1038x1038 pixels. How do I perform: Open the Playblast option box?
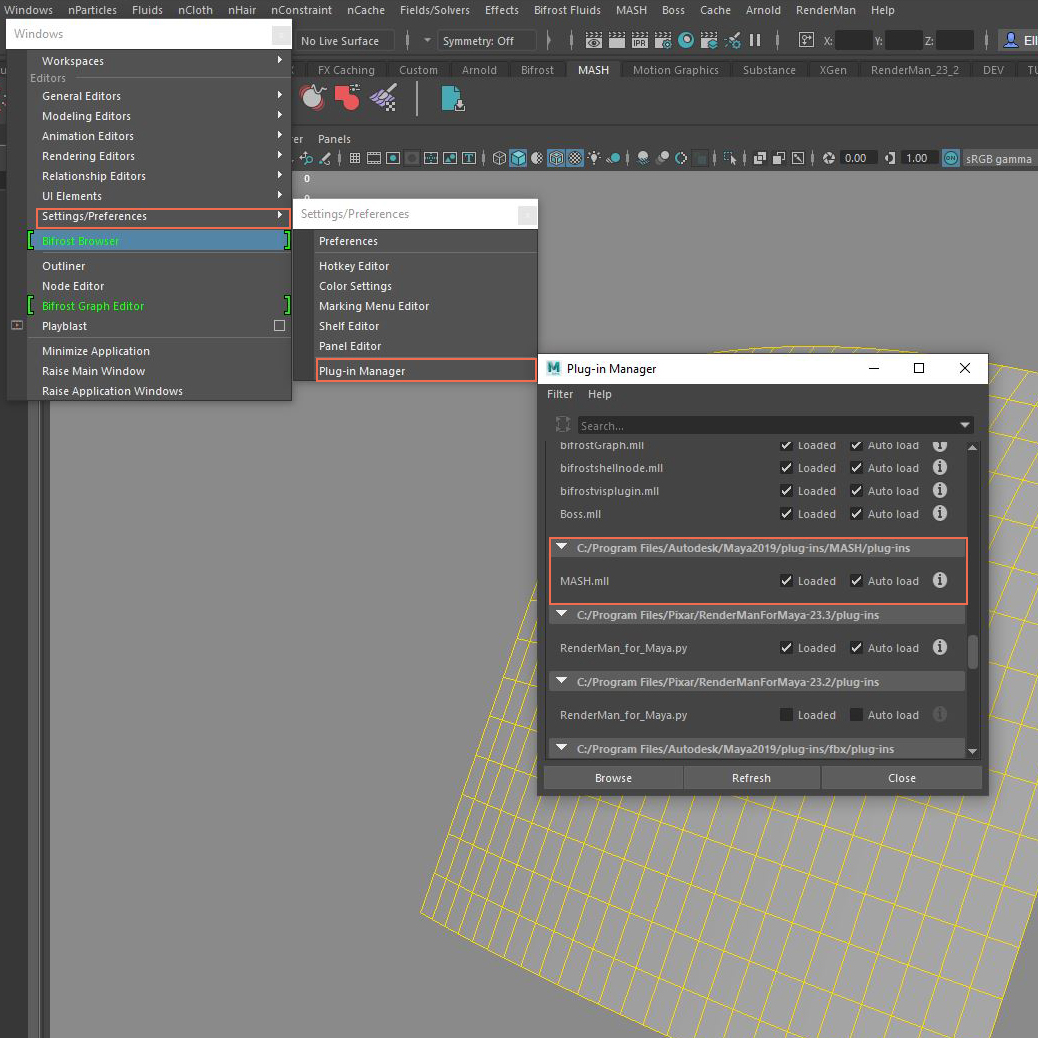coord(279,326)
